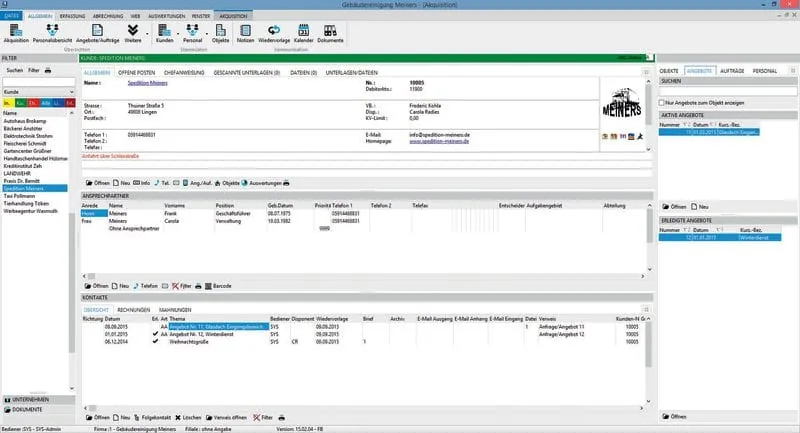Screen dimensions: 800x433
Task: Click the Wiedervorlage ribbon icon
Action: [274, 34]
